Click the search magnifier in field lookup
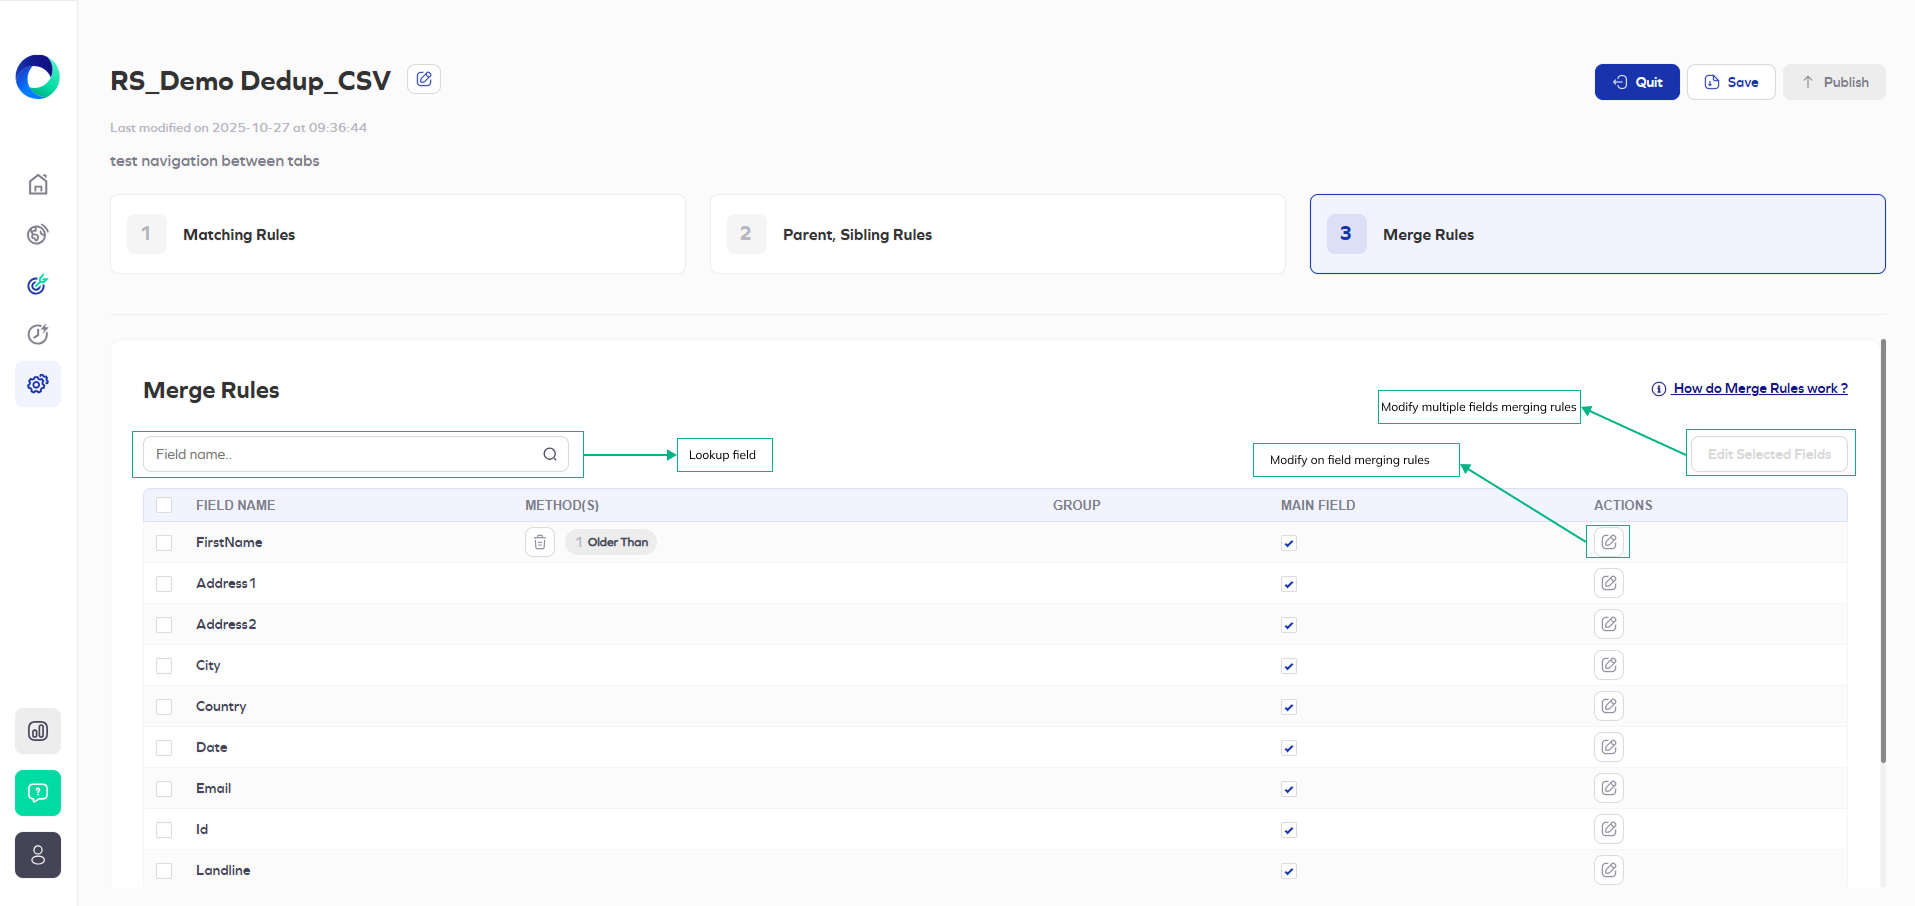The height and width of the screenshot is (906, 1915). [x=550, y=454]
